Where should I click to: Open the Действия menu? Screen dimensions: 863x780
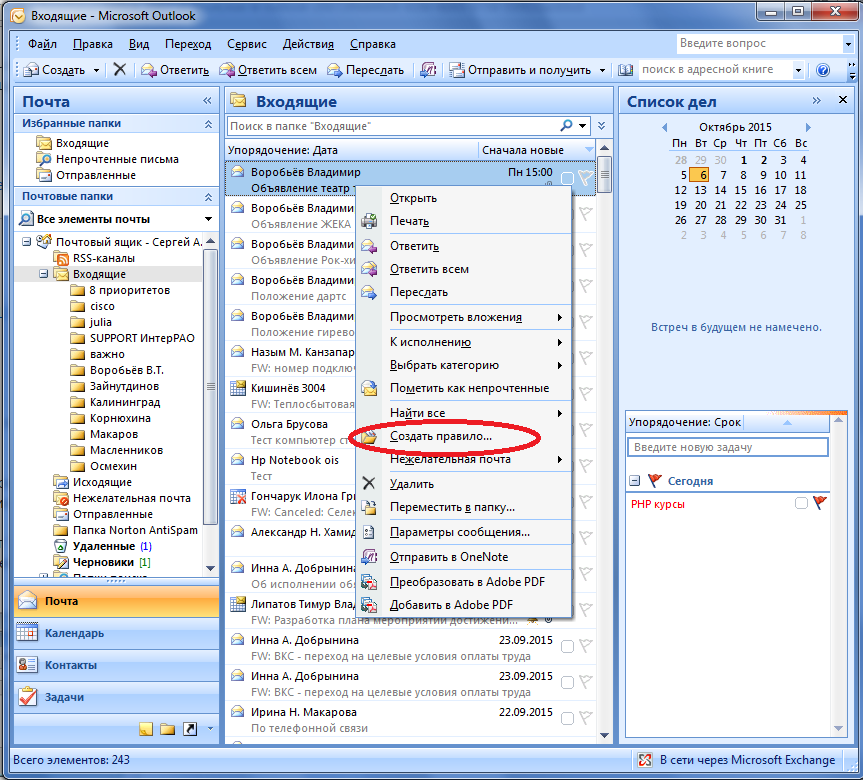(x=308, y=44)
